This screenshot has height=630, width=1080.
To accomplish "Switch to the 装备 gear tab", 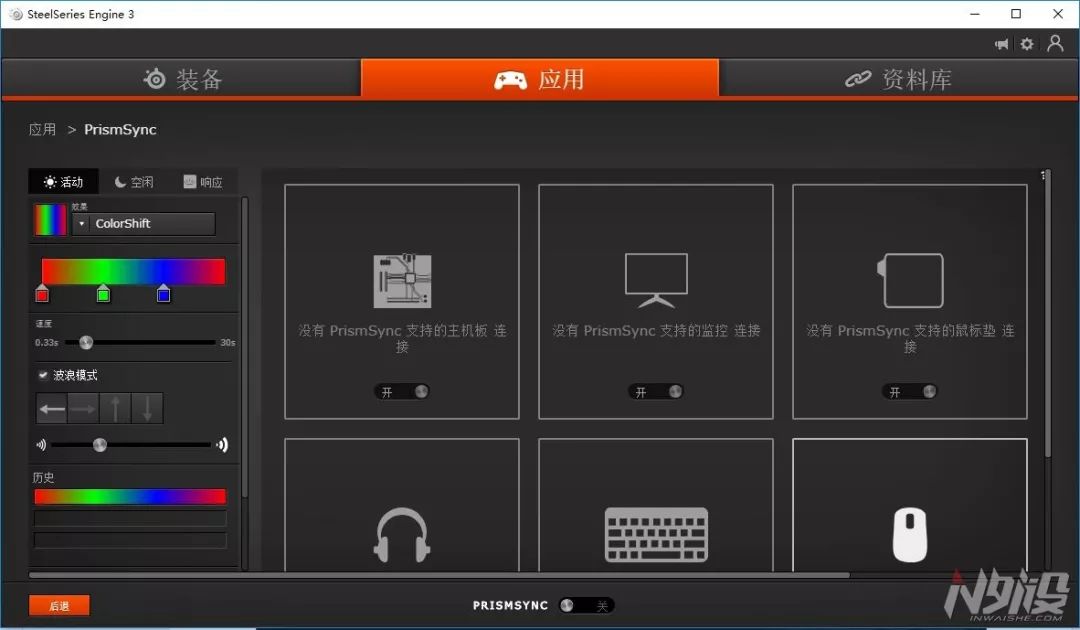I will click(x=181, y=80).
